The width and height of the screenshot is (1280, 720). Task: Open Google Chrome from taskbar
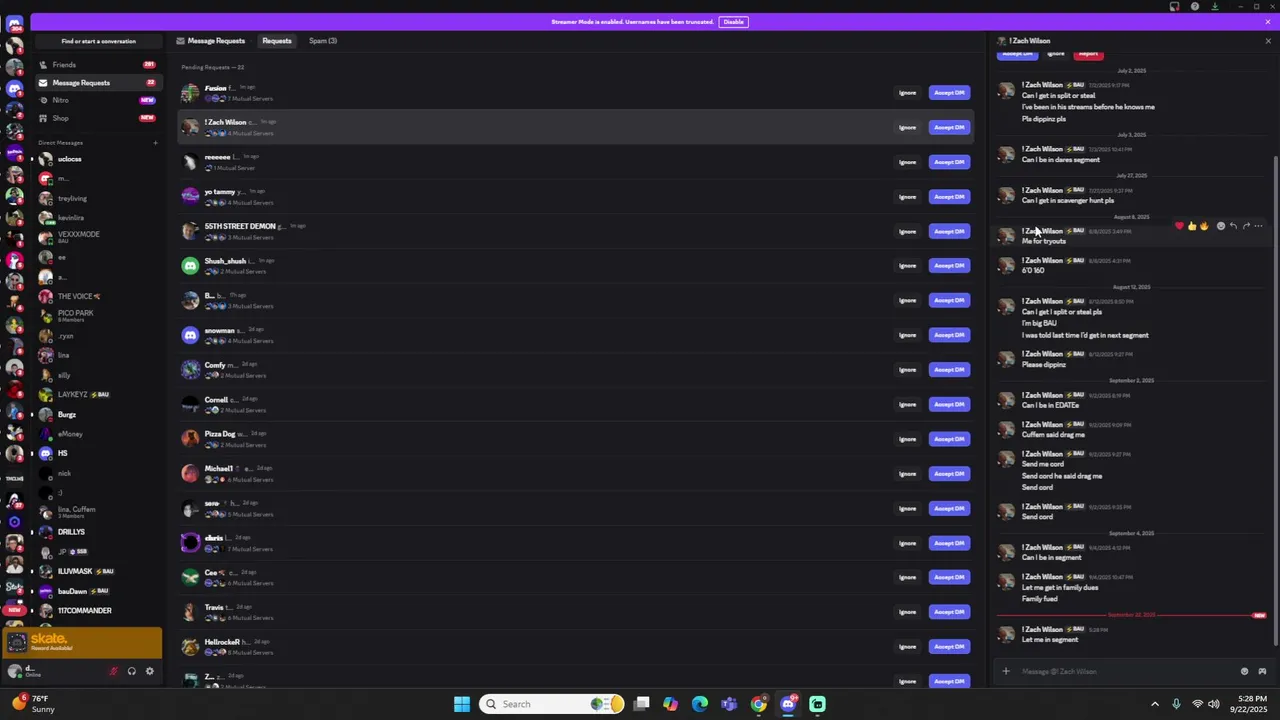click(x=759, y=704)
